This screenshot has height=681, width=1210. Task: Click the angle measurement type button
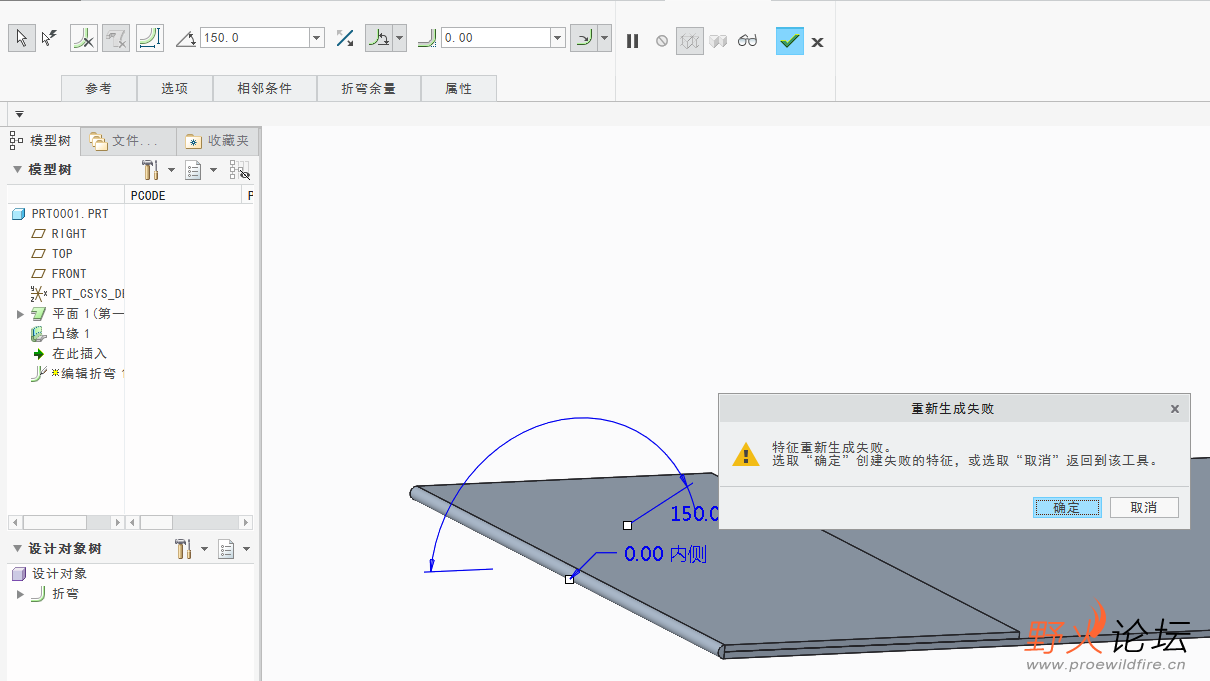point(379,39)
